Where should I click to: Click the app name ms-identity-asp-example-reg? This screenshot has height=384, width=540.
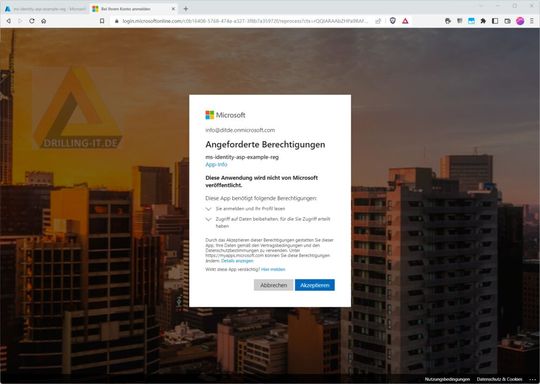pos(242,157)
